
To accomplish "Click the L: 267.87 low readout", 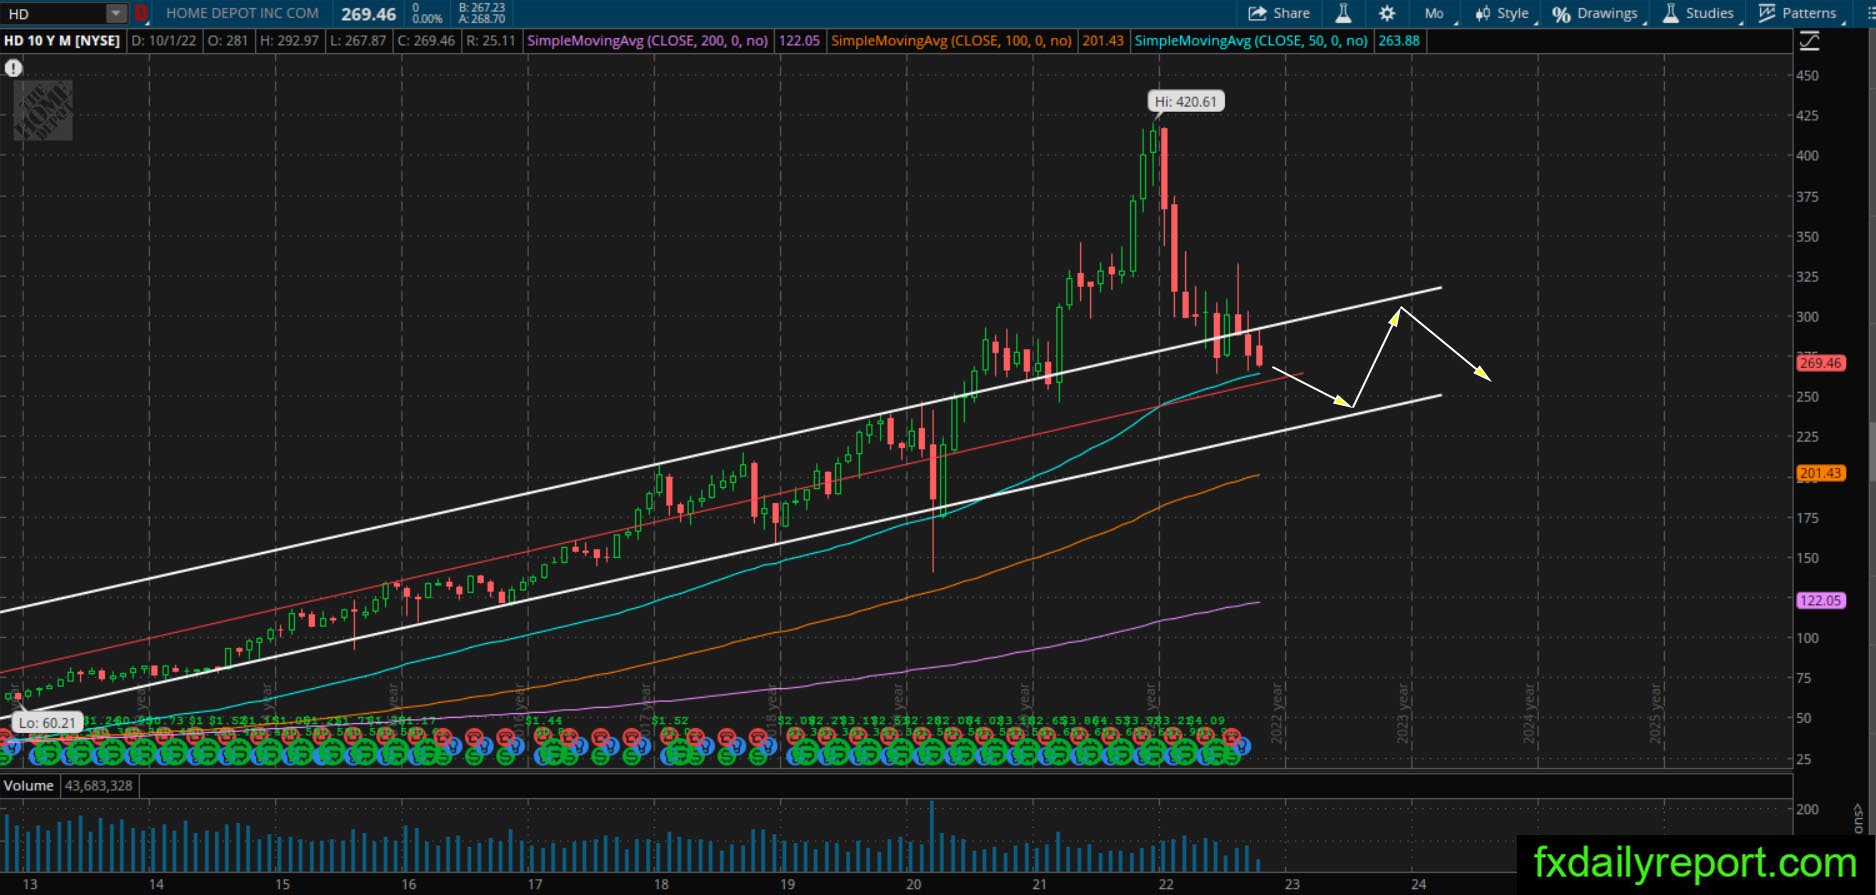I will pos(358,41).
